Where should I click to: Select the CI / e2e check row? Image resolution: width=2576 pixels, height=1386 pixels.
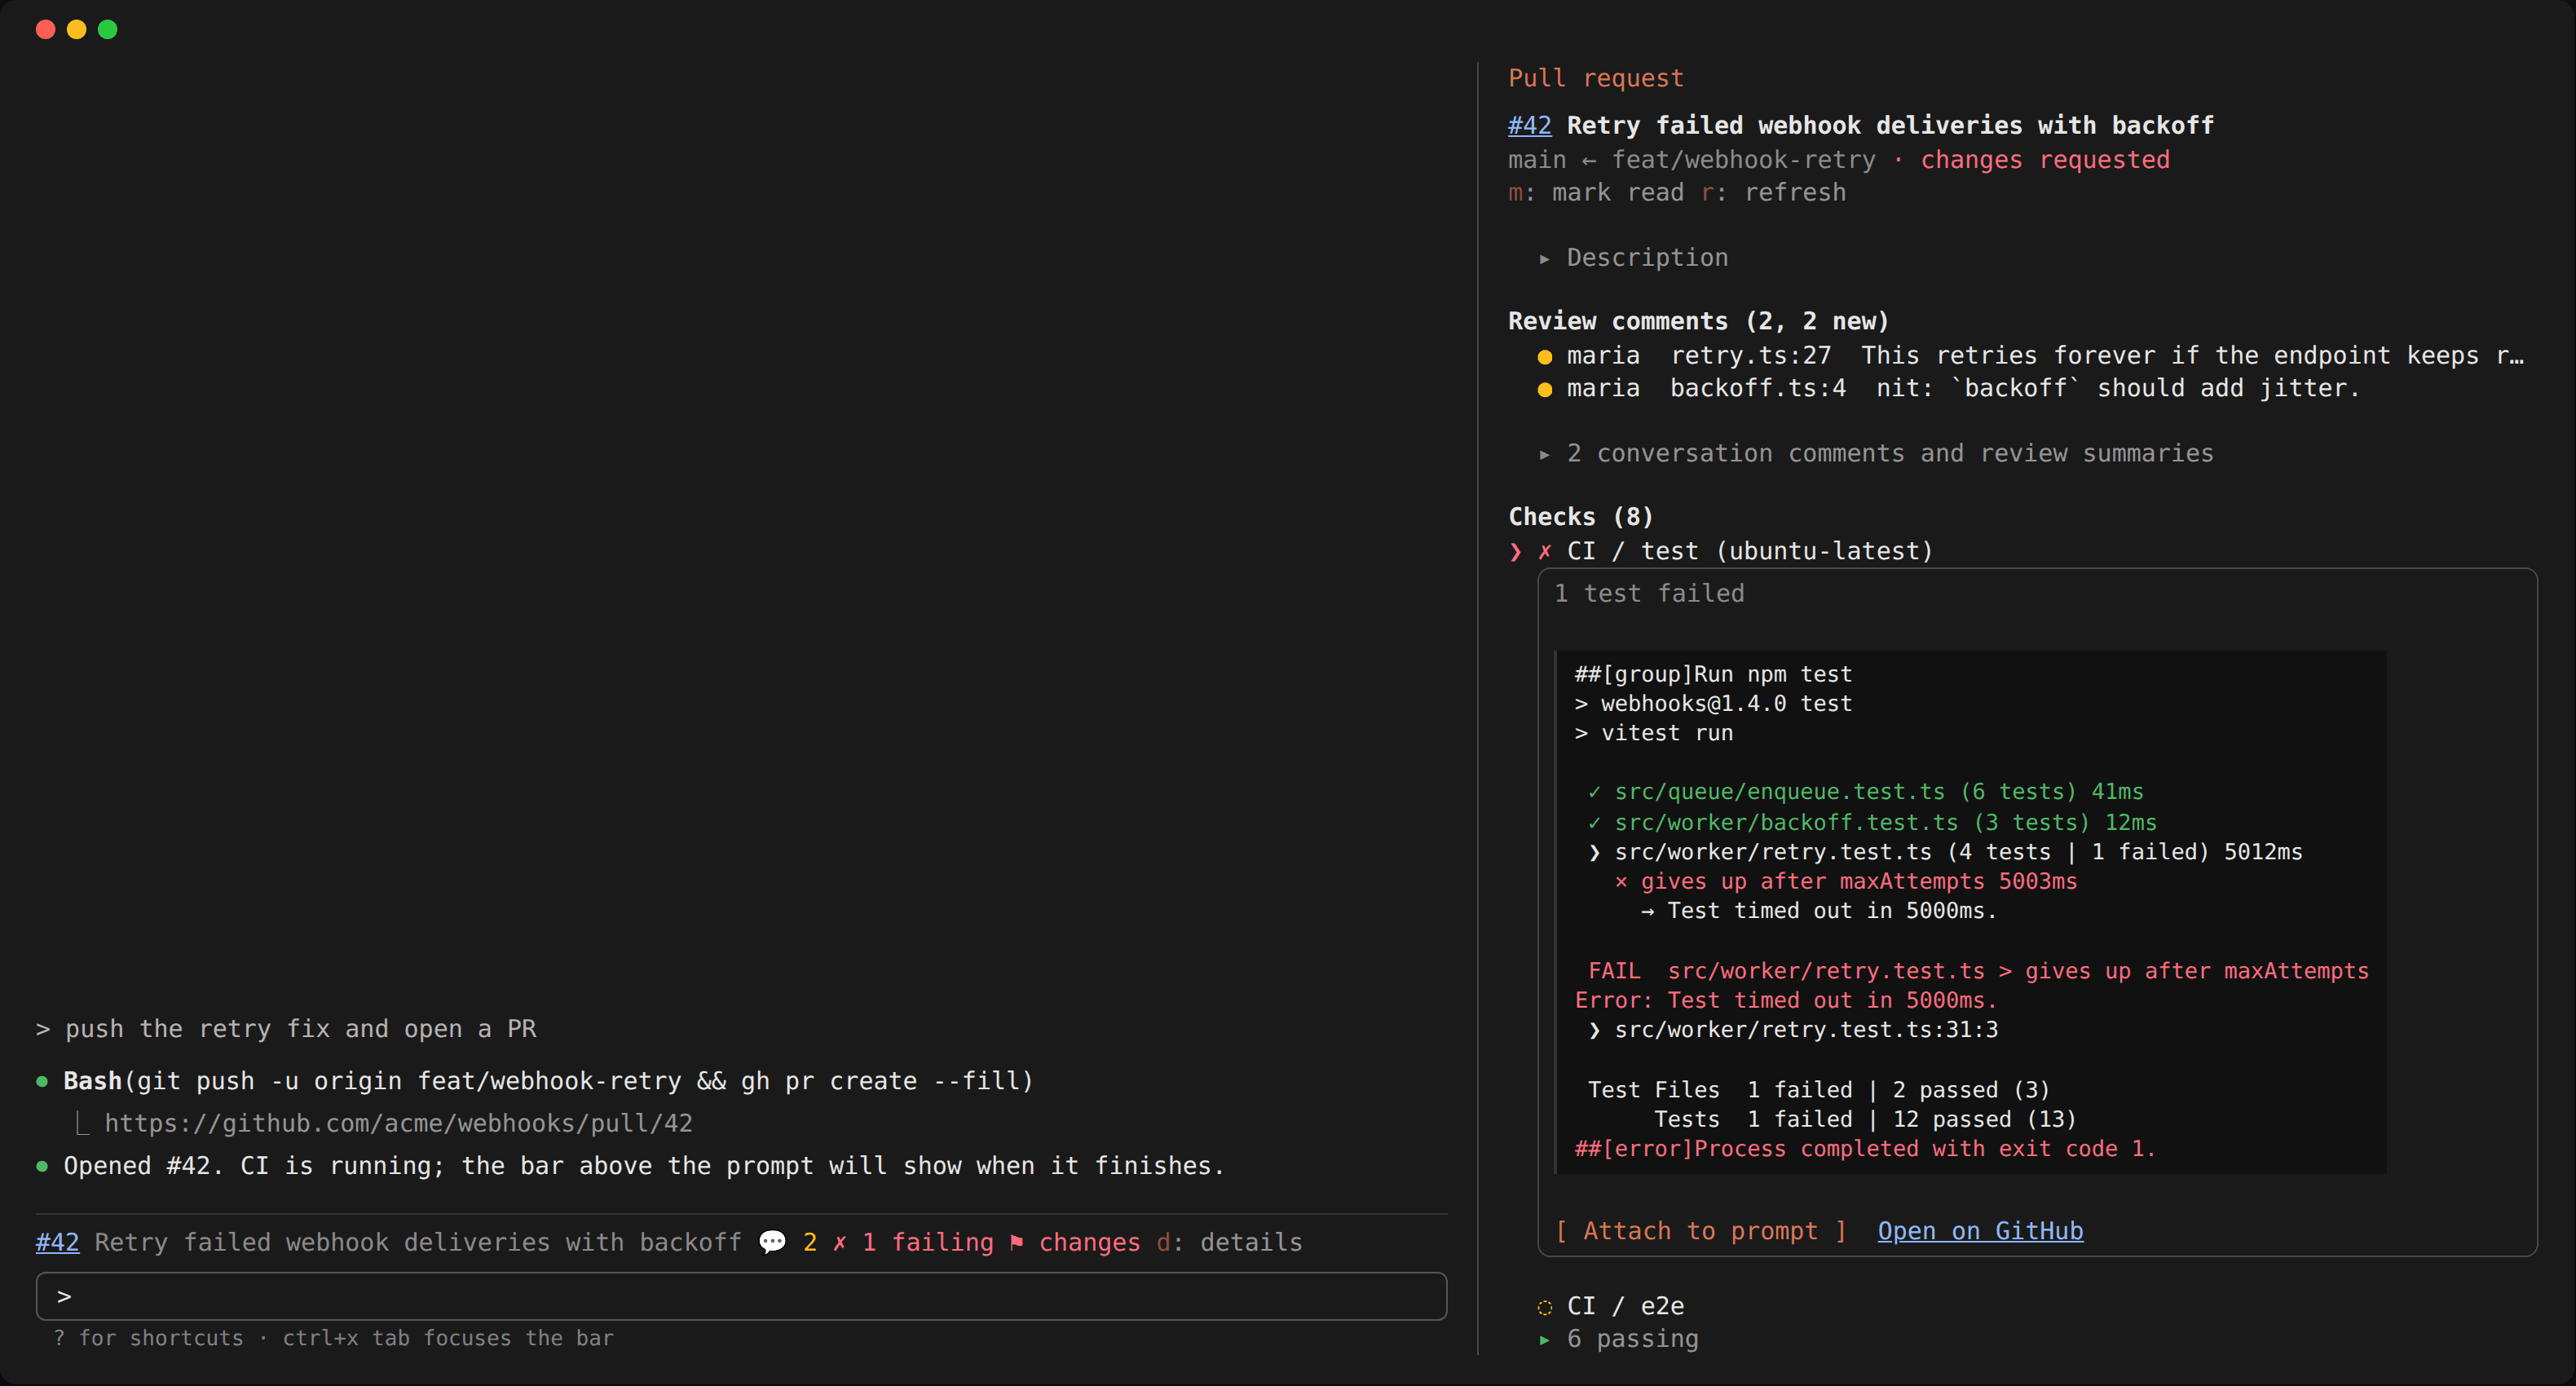coord(1611,1306)
